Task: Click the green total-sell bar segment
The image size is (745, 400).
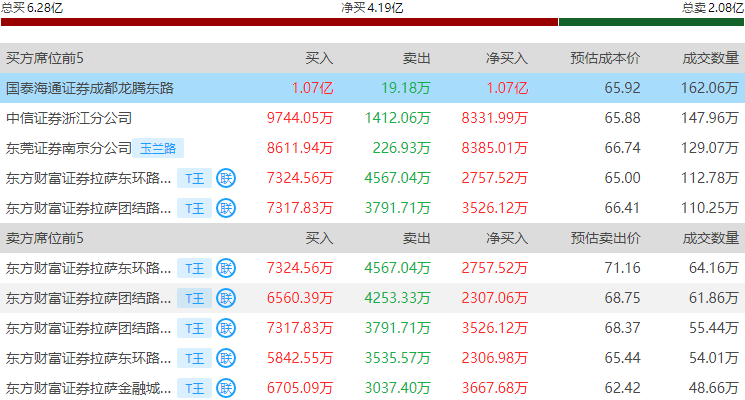Action: coord(651,22)
